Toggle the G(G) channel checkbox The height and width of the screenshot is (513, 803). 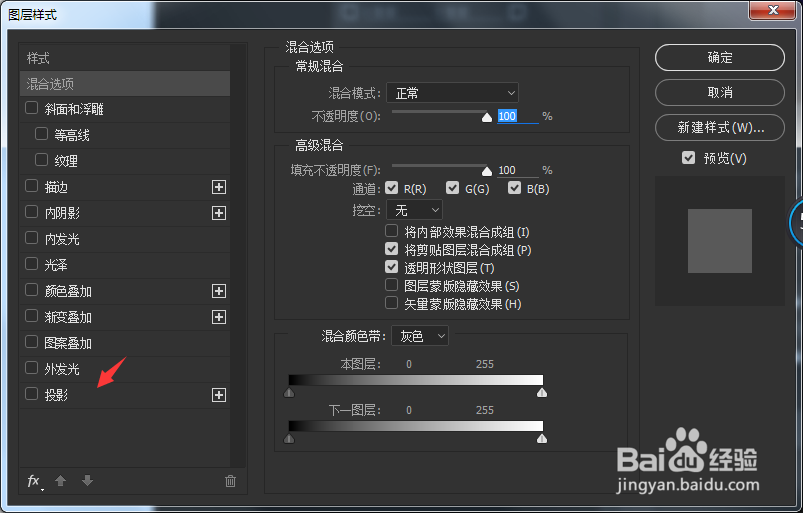(452, 188)
